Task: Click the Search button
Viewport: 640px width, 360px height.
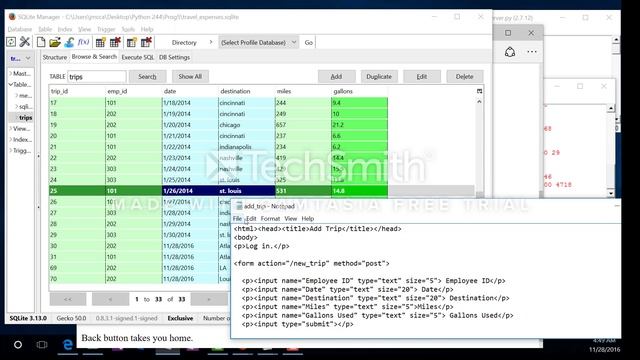Action: (x=147, y=76)
